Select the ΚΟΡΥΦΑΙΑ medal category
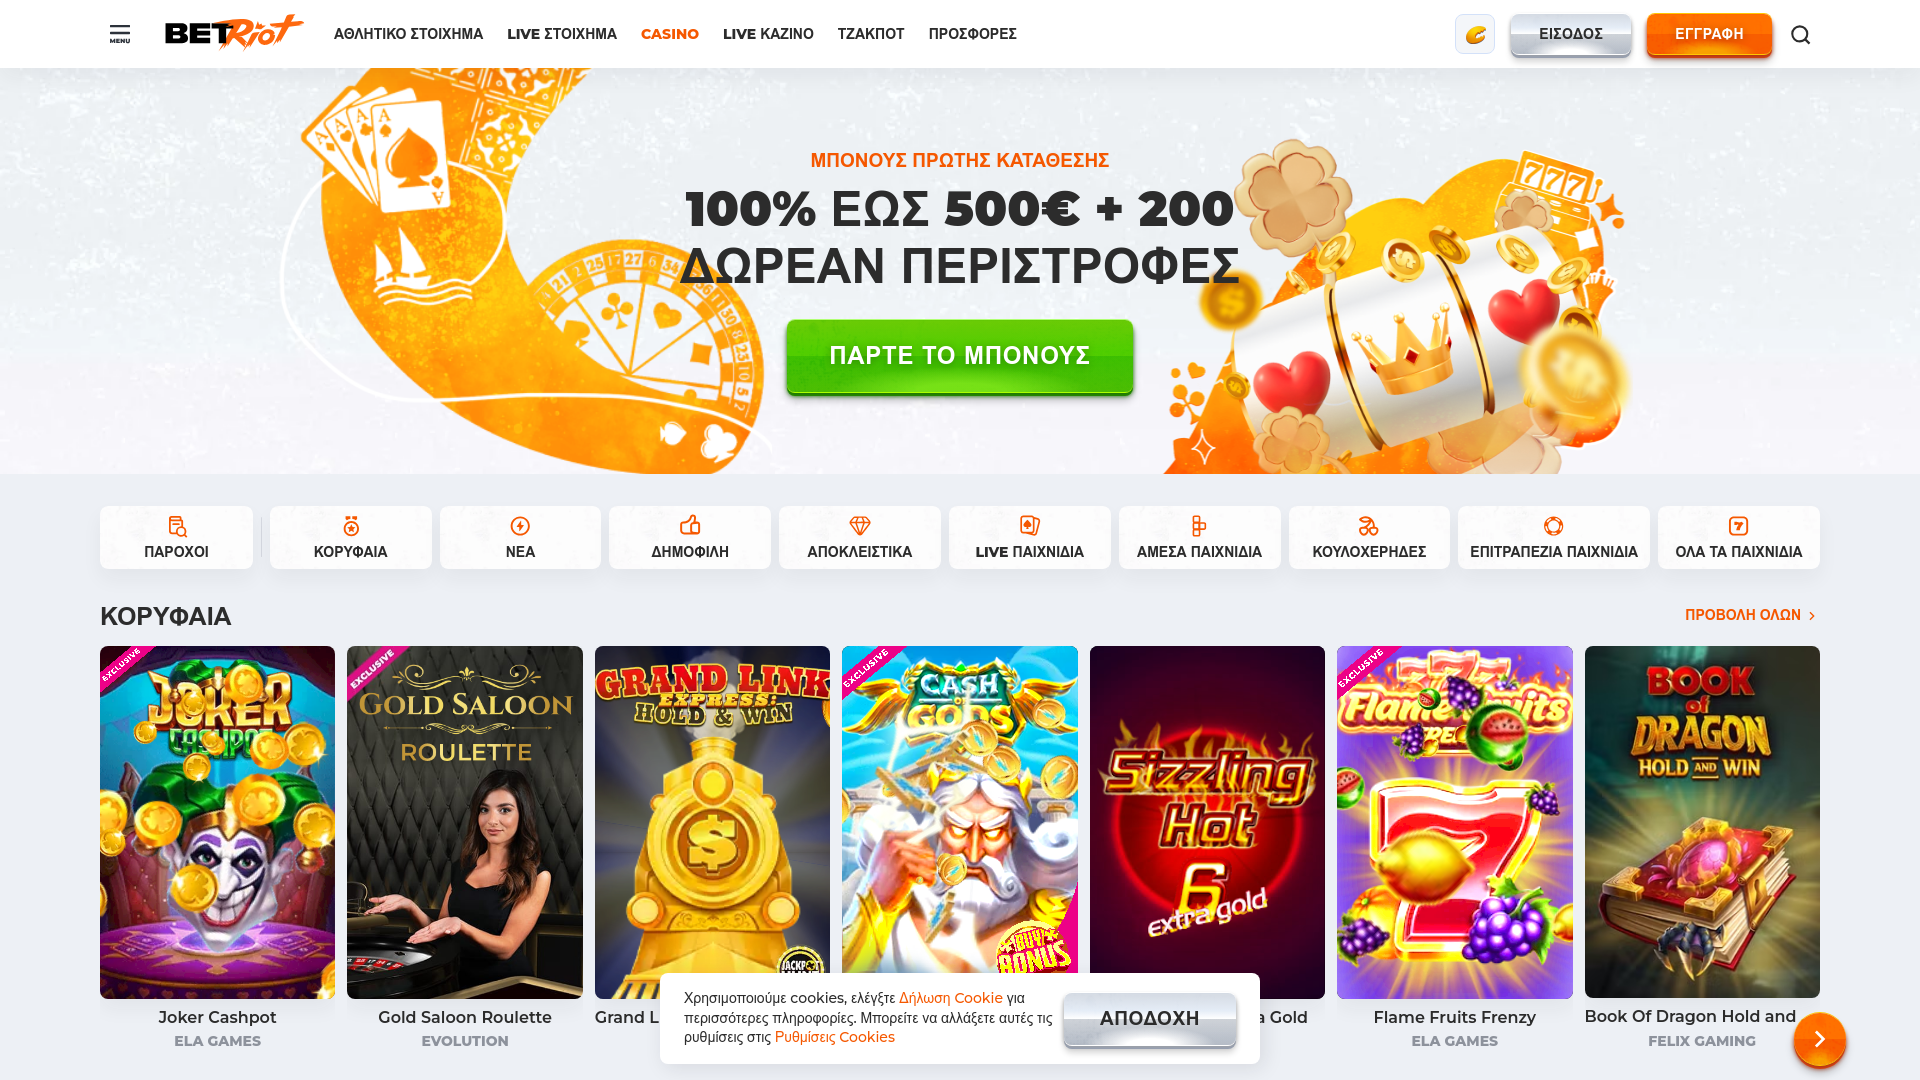Image resolution: width=1920 pixels, height=1080 pixels. (351, 538)
